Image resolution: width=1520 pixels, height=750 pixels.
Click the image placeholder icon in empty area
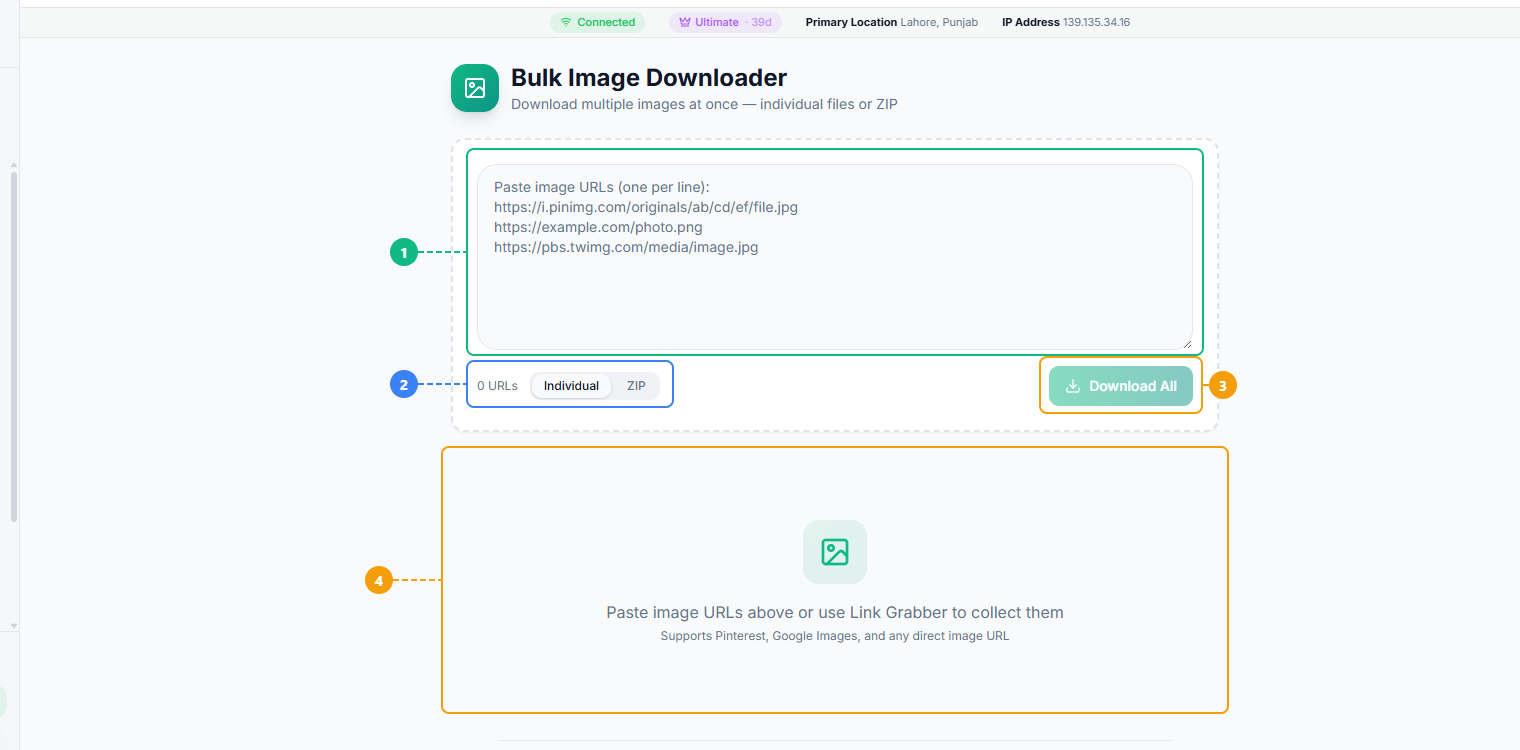coord(835,552)
